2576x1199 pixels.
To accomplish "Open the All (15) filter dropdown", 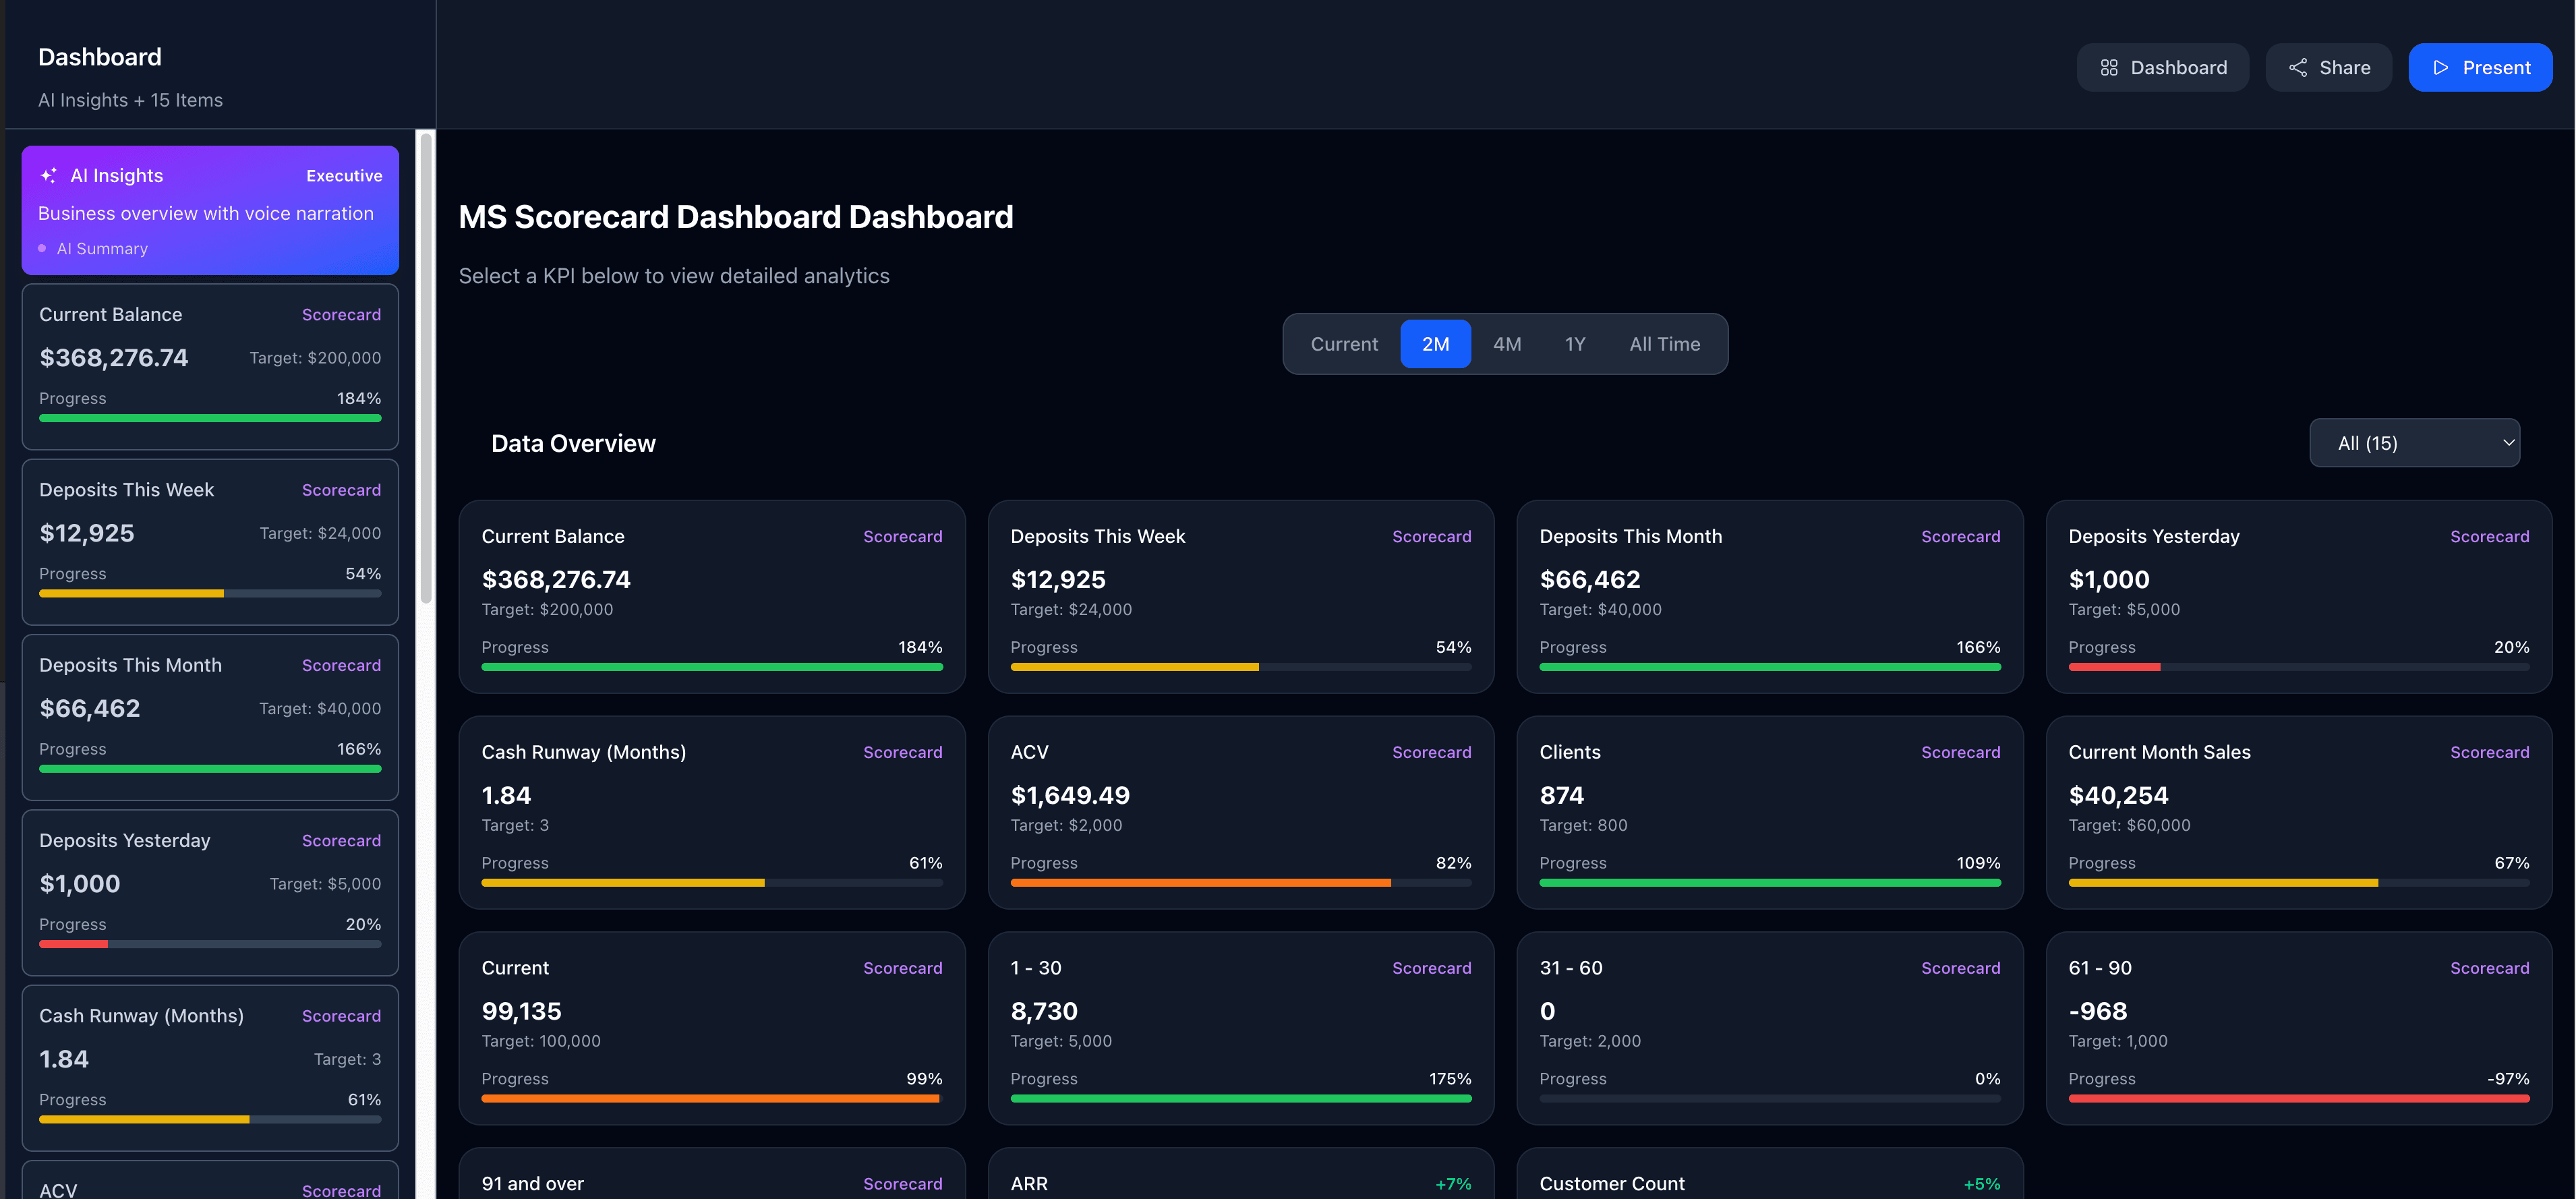I will tap(2415, 442).
